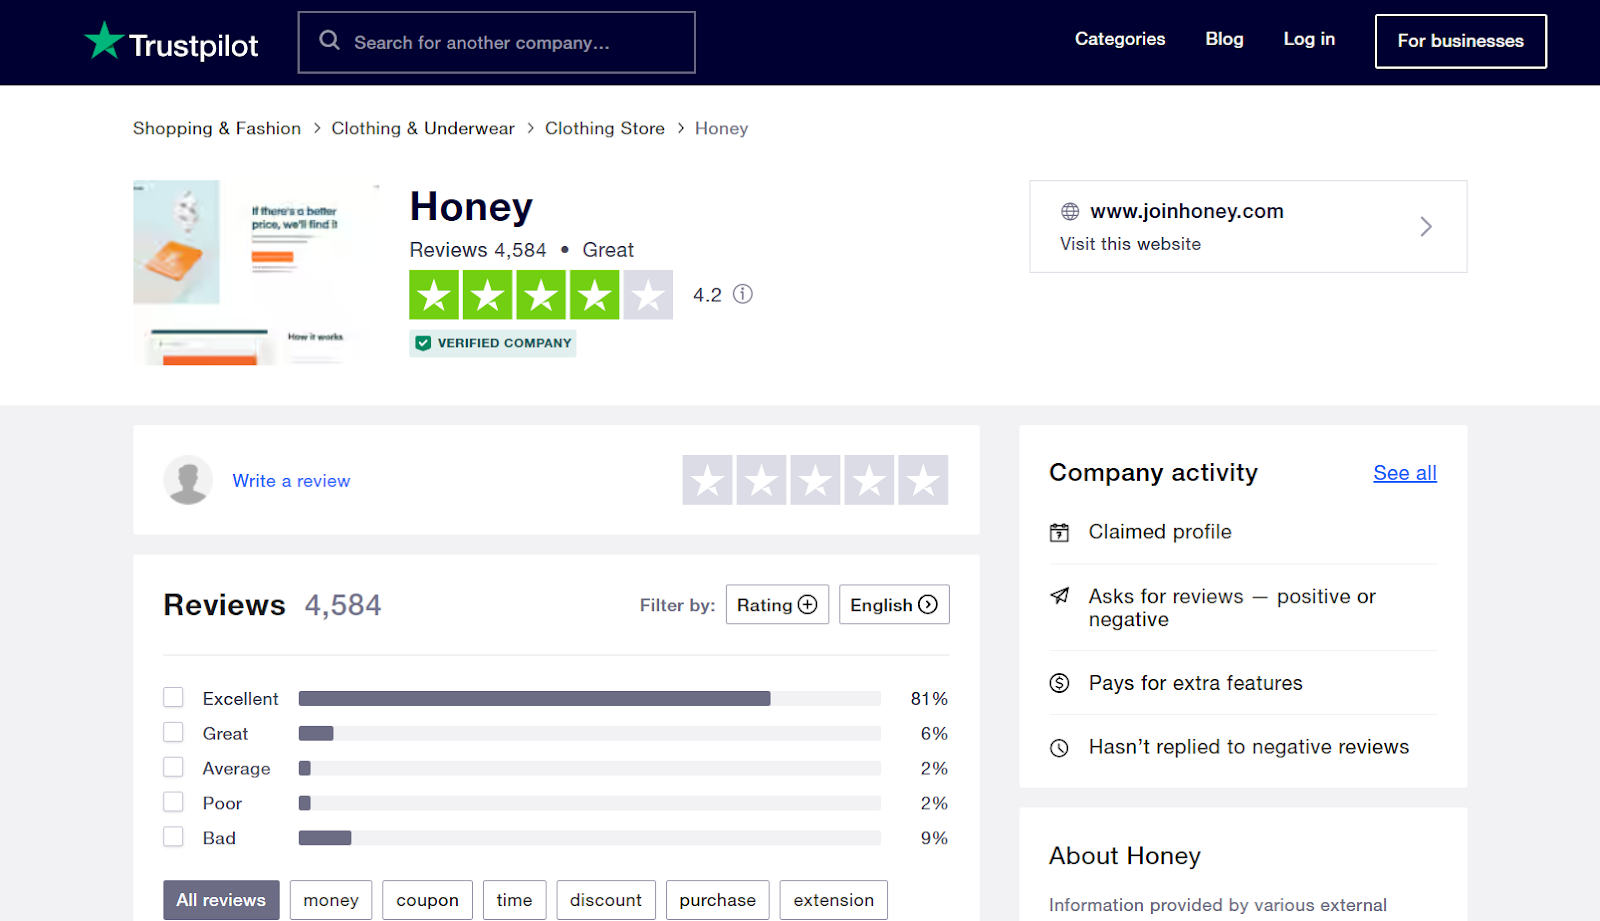Click the Great 6% rating bar

pyautogui.click(x=590, y=733)
